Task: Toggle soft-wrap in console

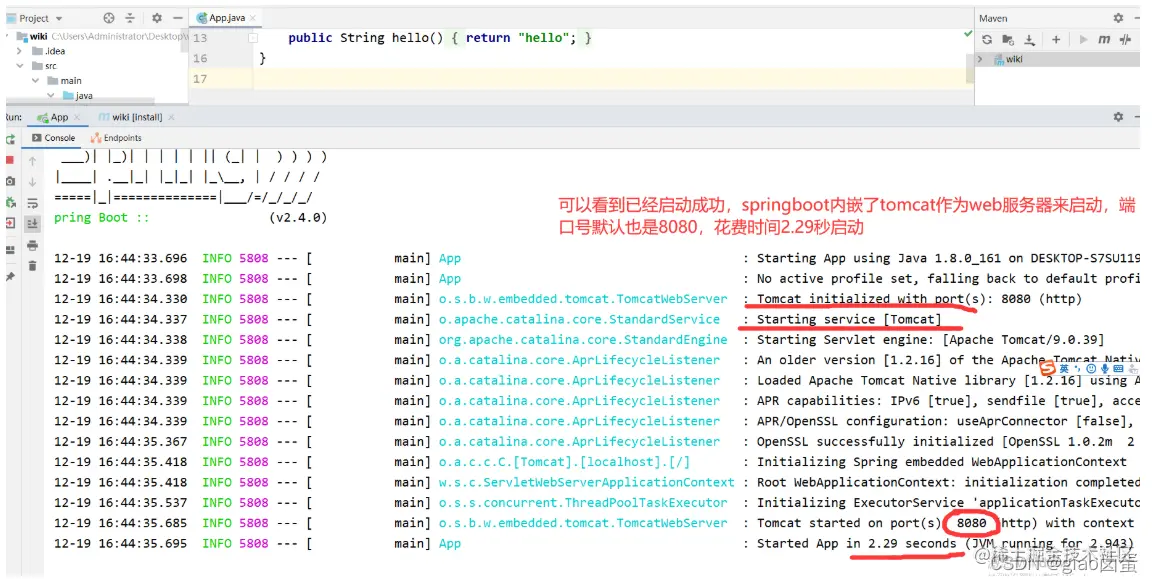Action: 32,203
